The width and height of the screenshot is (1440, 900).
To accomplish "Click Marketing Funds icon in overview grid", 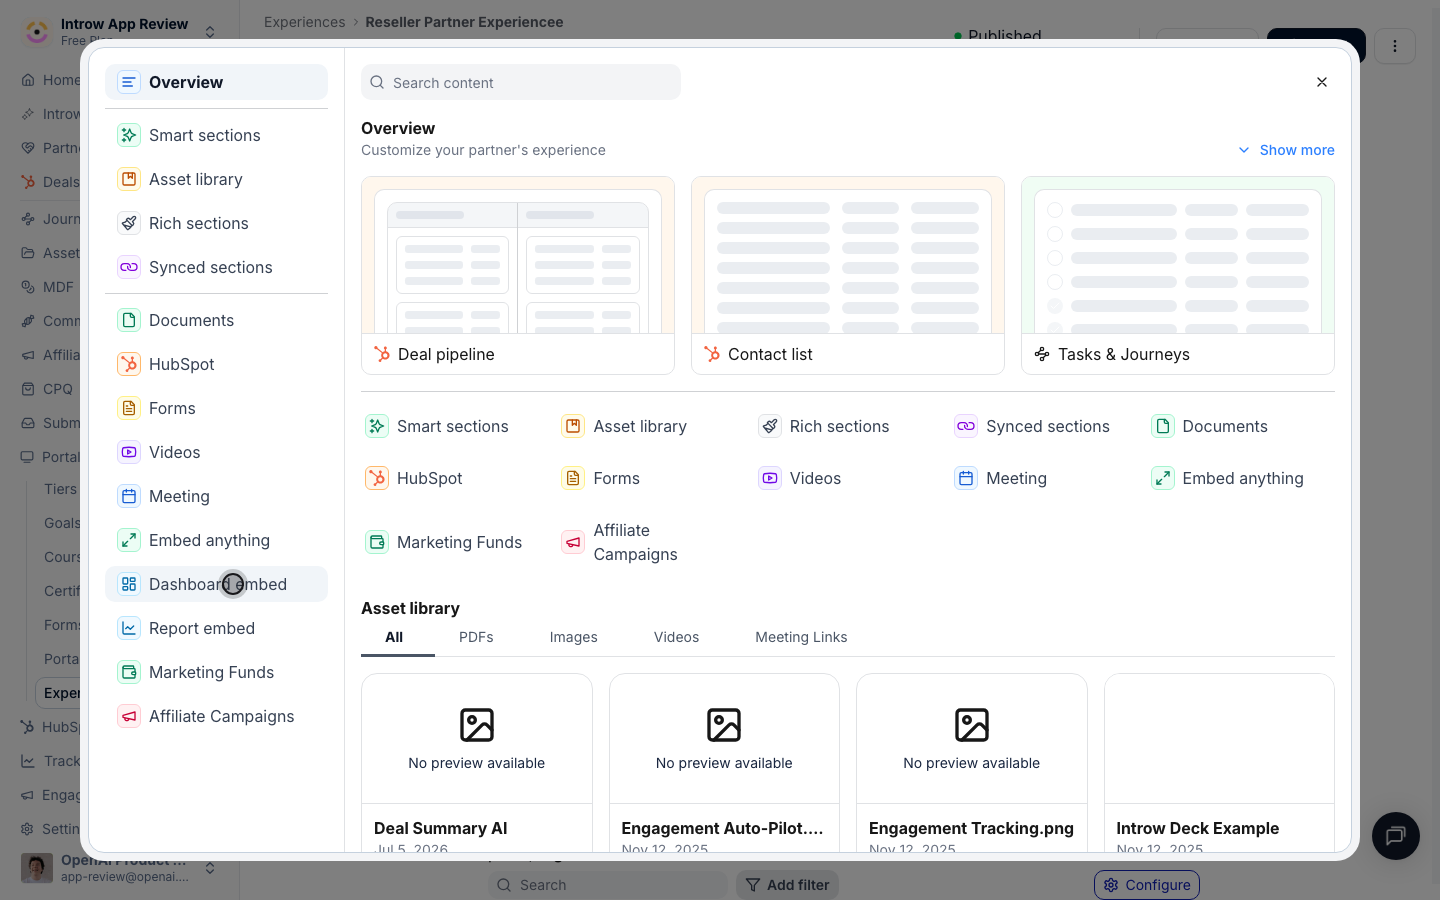I will (377, 542).
